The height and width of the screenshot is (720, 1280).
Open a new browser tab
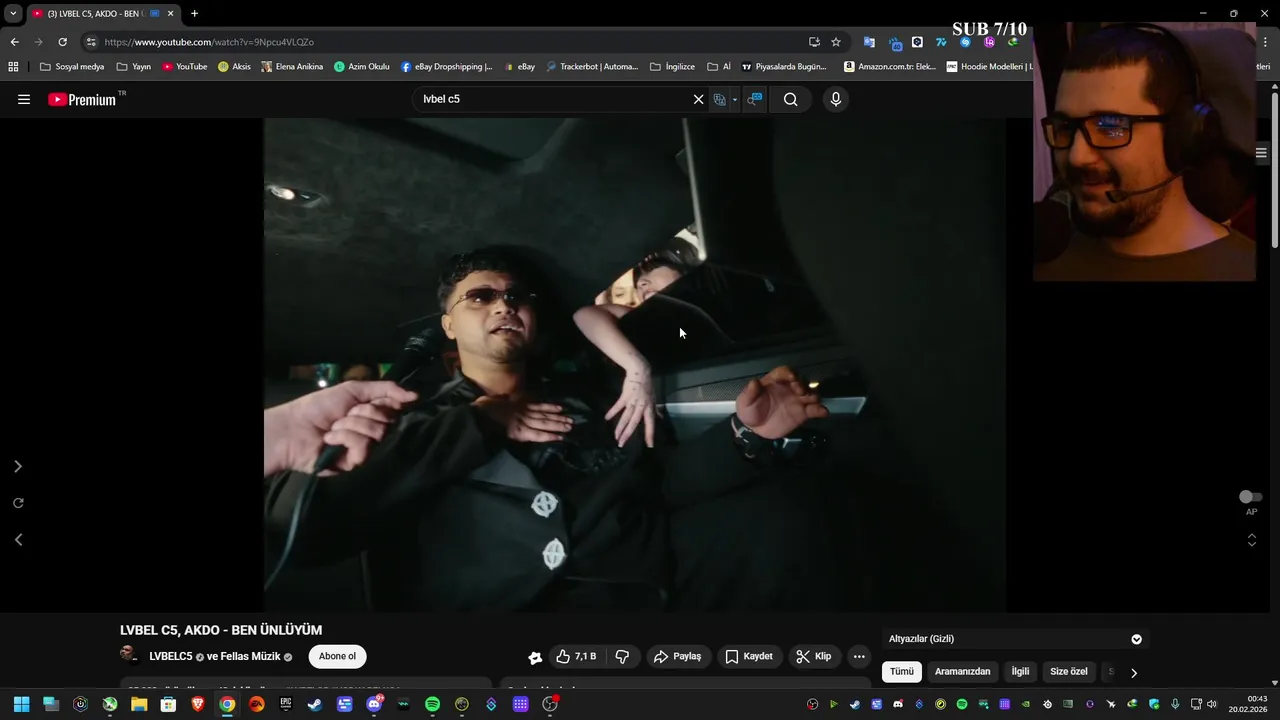(194, 13)
